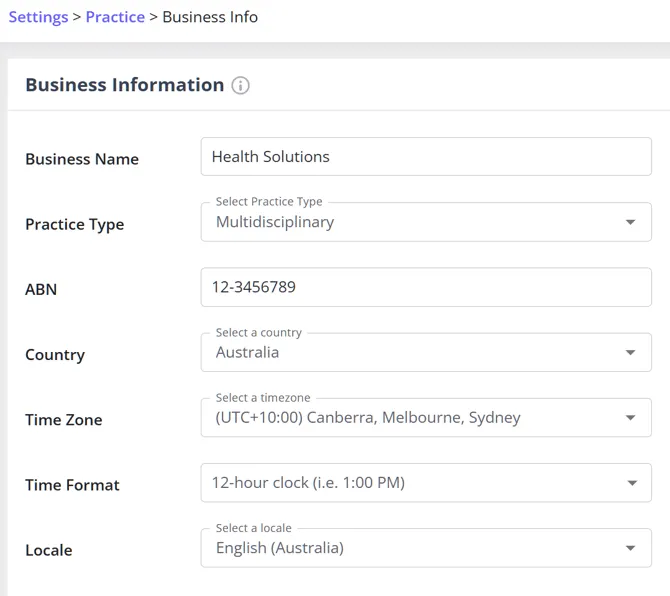Click the Business Name label

[82, 159]
